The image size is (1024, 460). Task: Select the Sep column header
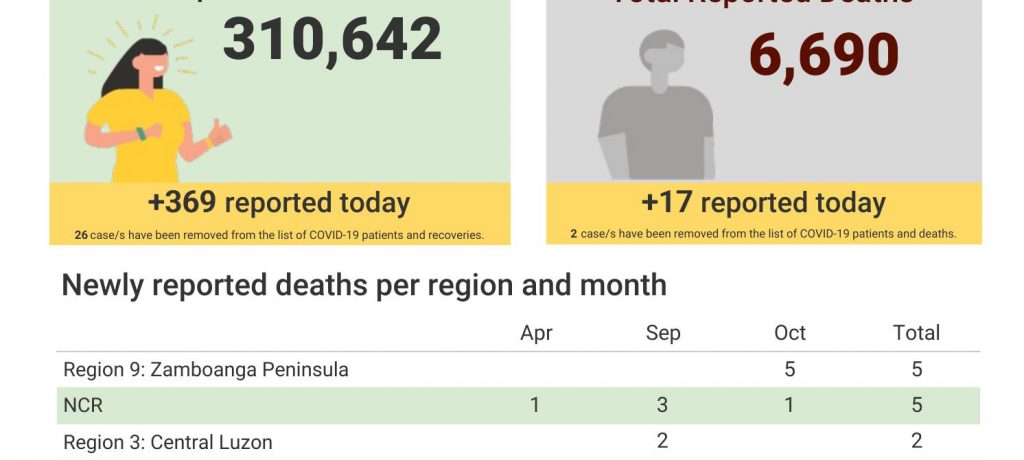(x=663, y=333)
